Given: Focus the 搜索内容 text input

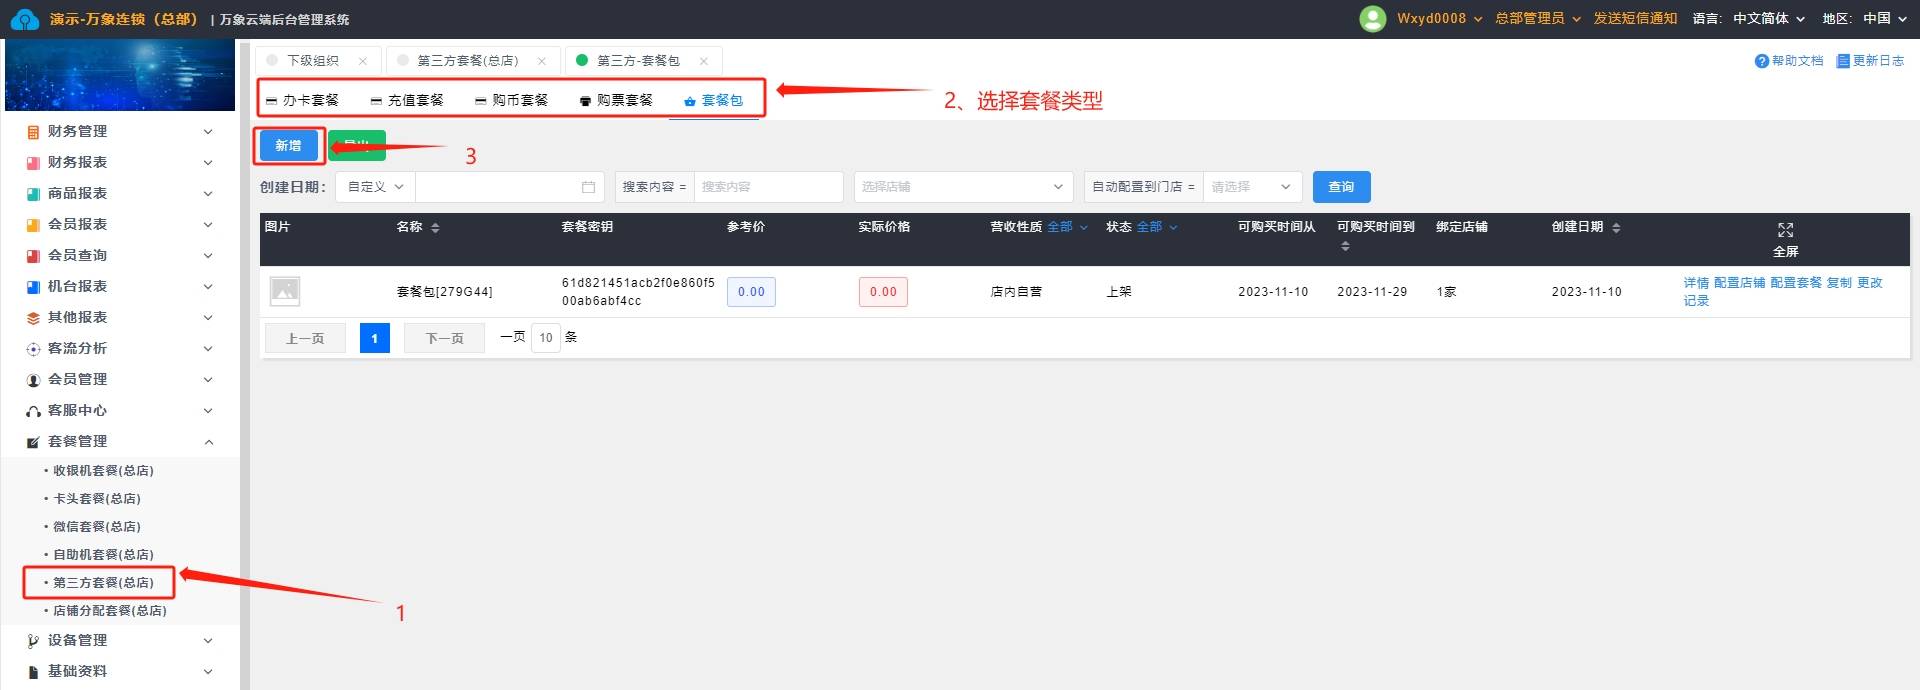Looking at the screenshot, I should [x=768, y=187].
